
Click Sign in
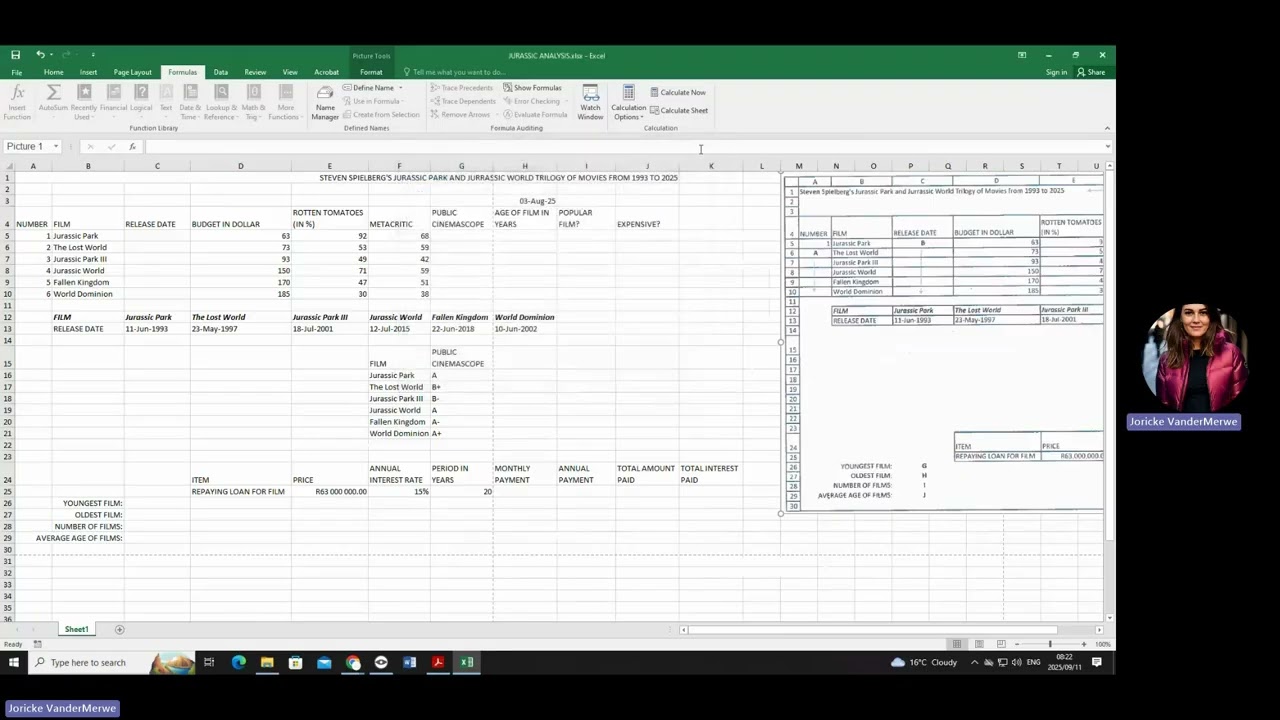1056,72
